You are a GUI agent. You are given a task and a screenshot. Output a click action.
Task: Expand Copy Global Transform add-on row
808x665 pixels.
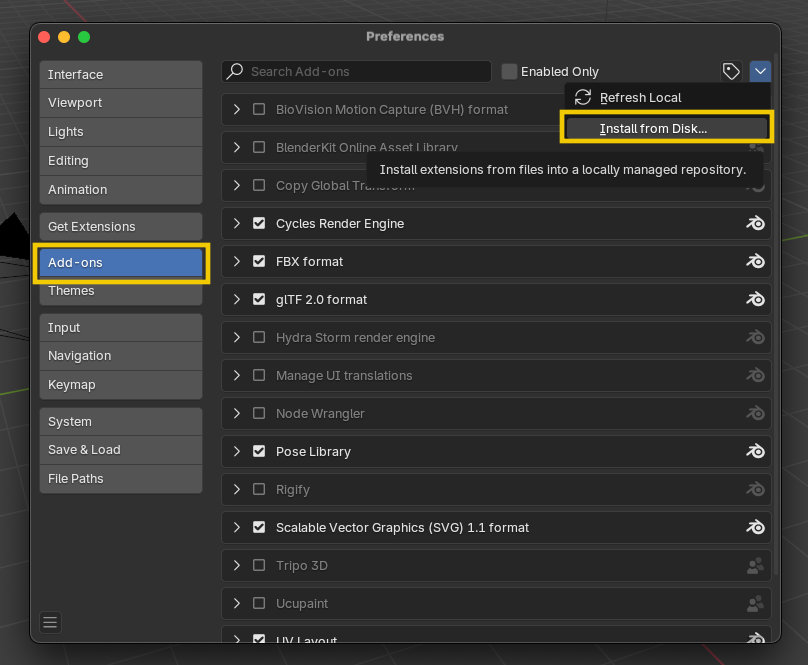click(x=237, y=185)
